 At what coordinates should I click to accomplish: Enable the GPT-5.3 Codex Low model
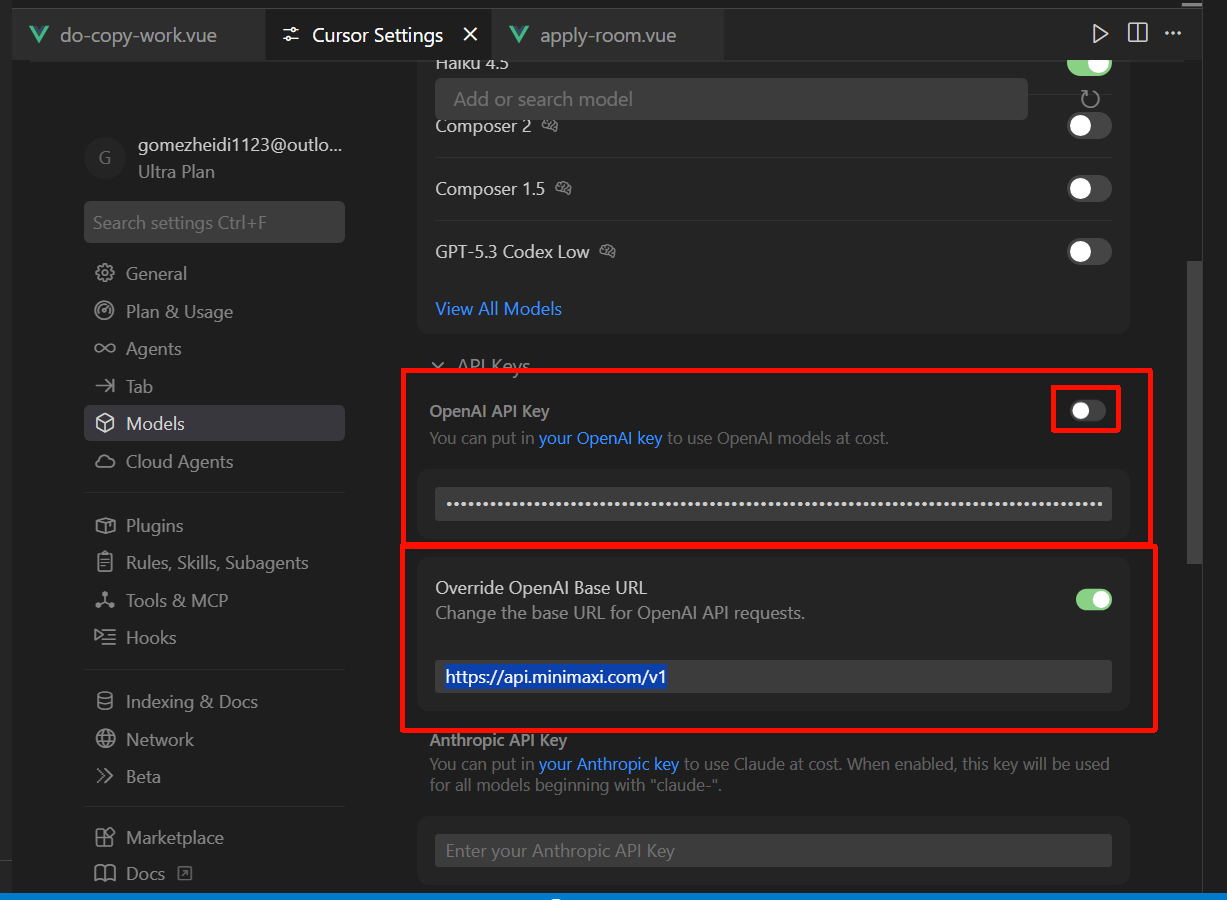(x=1089, y=251)
